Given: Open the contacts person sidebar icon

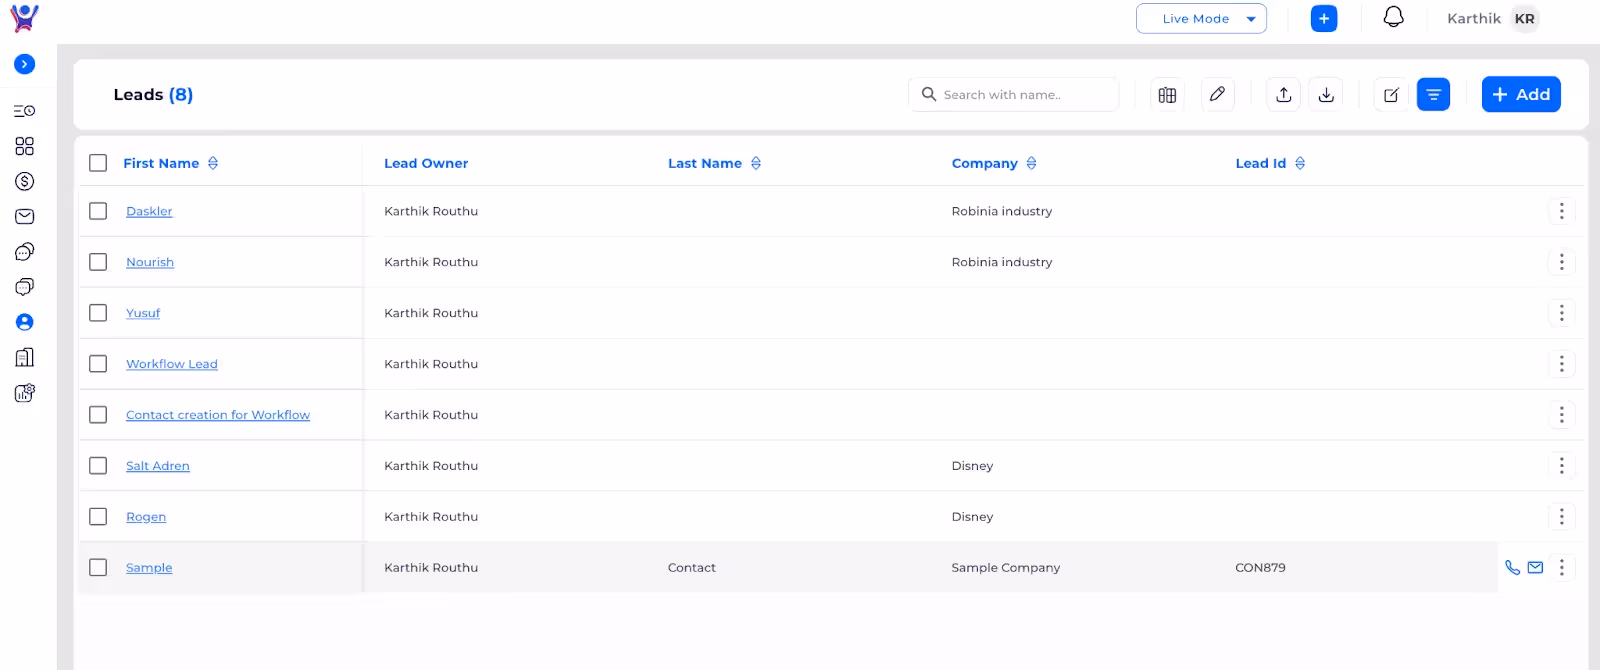Looking at the screenshot, I should coord(25,322).
